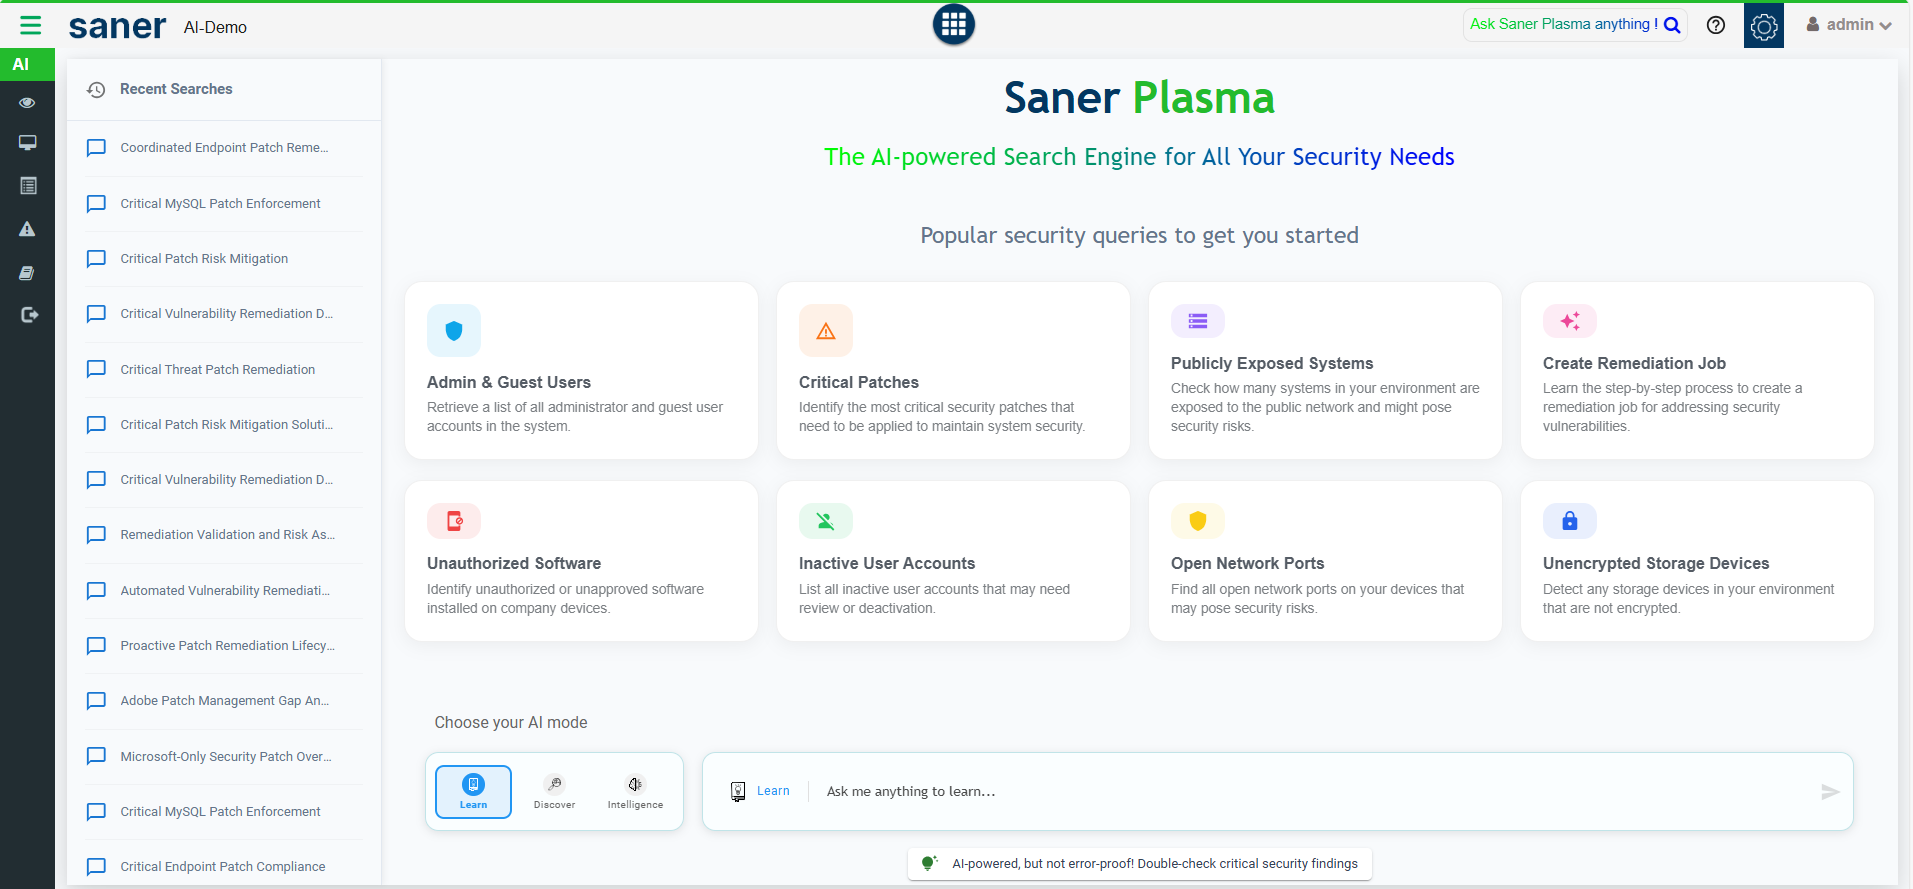Open the monitor devices sidebar icon
Image resolution: width=1913 pixels, height=889 pixels.
click(x=27, y=143)
